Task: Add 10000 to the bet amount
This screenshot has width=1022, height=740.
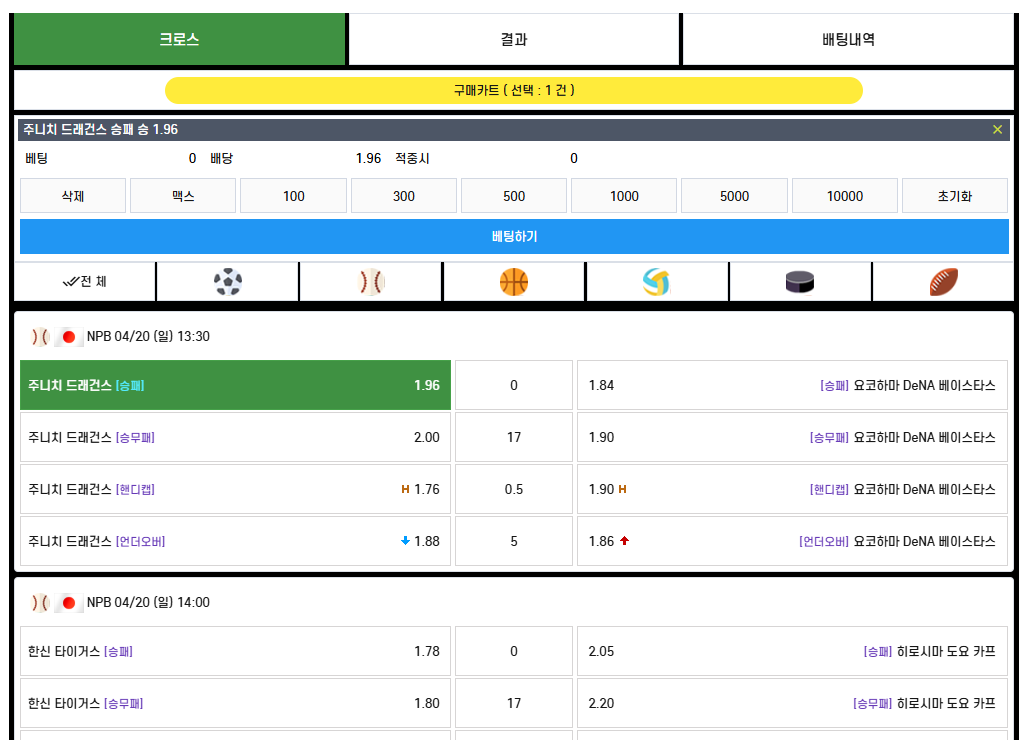Action: [x=845, y=196]
